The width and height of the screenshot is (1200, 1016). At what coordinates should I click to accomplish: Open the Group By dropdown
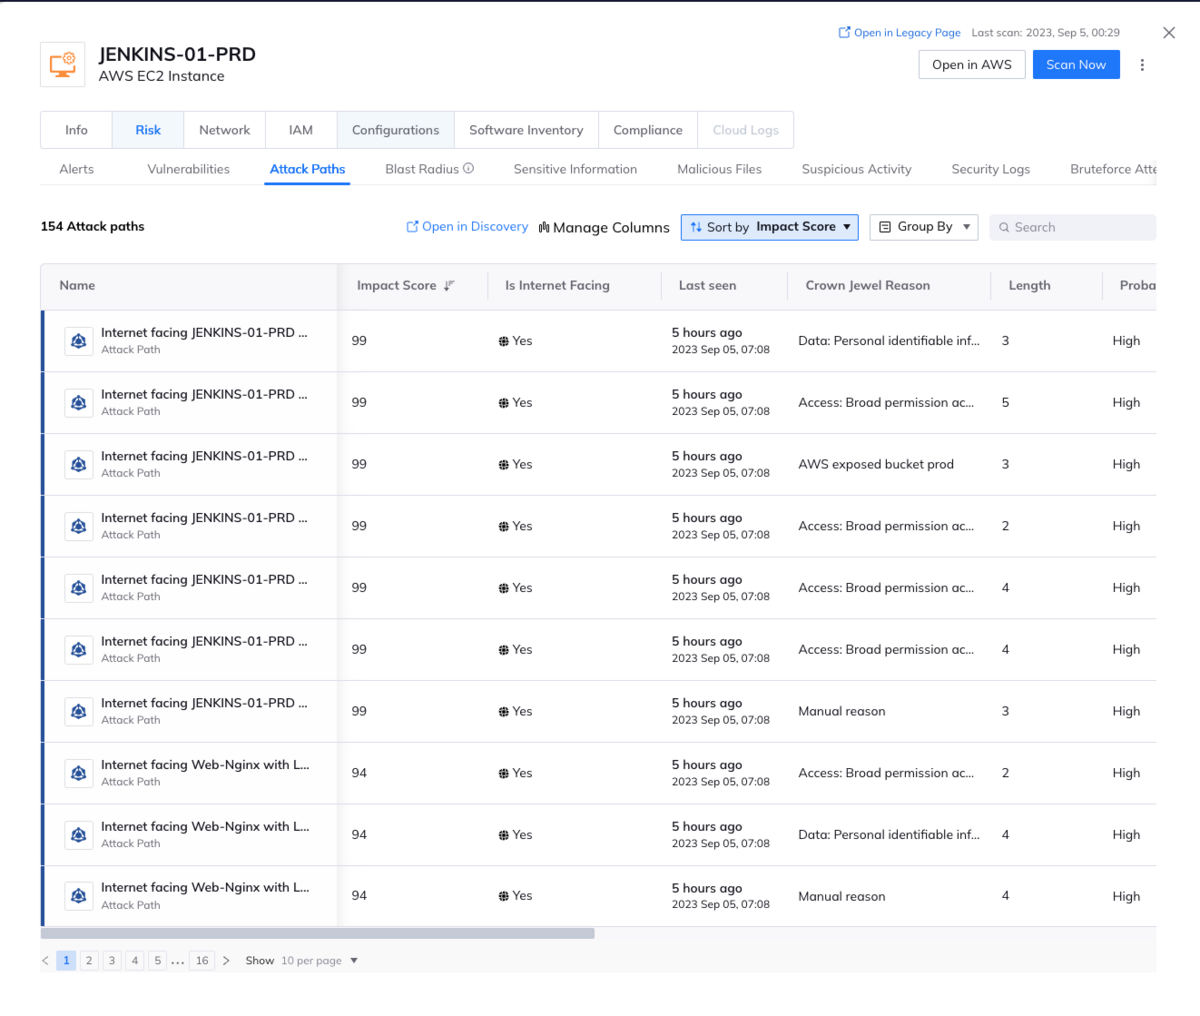tap(924, 227)
